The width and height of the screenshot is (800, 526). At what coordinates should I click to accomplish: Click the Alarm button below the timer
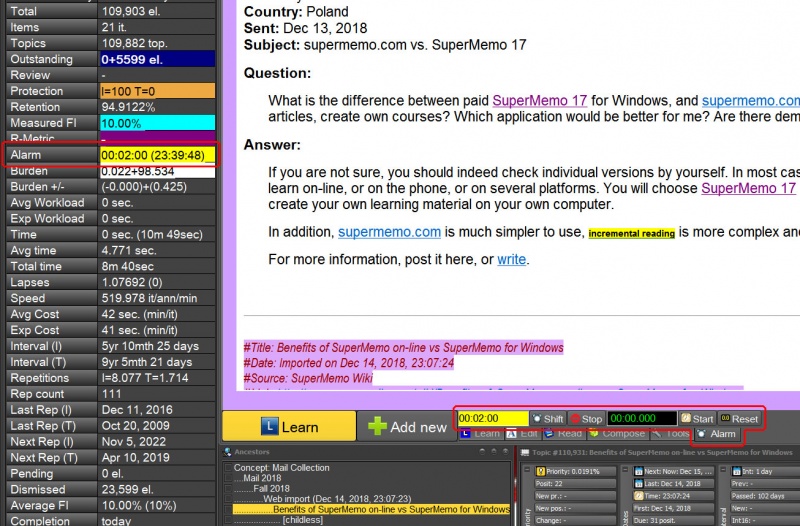click(x=717, y=435)
